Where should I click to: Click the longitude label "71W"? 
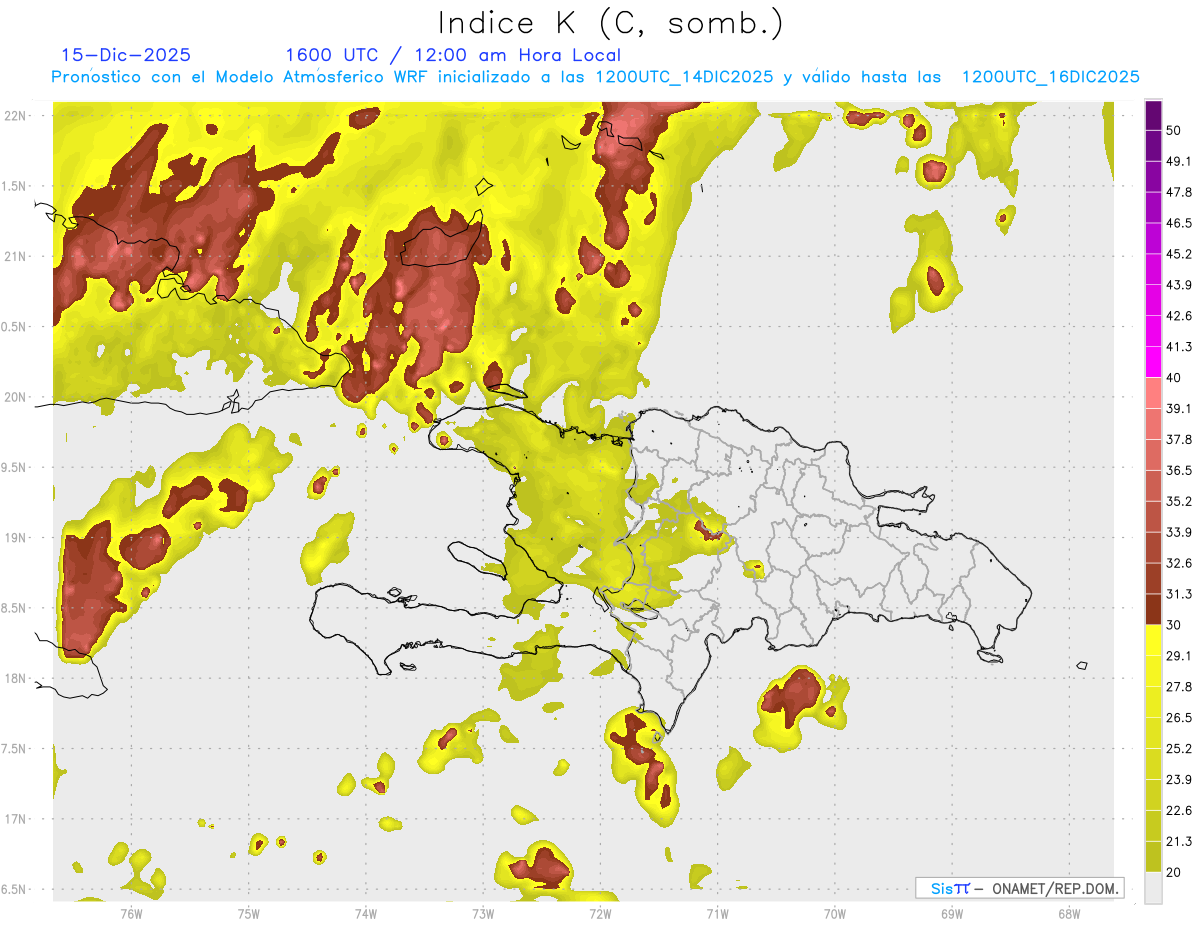717,913
